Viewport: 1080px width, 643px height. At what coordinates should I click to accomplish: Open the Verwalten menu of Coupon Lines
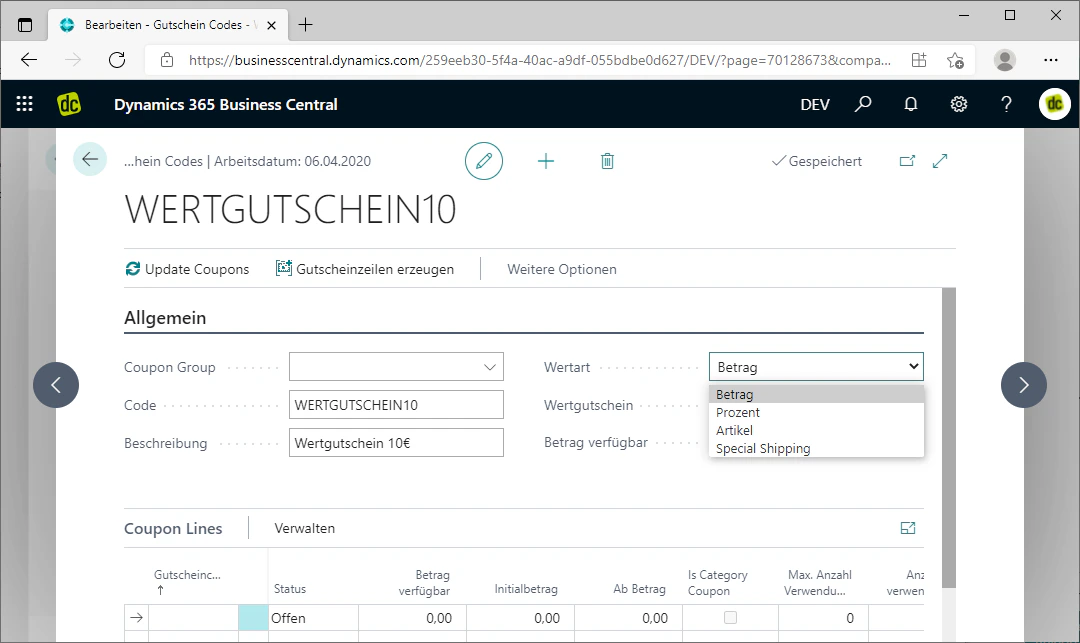pyautogui.click(x=304, y=528)
